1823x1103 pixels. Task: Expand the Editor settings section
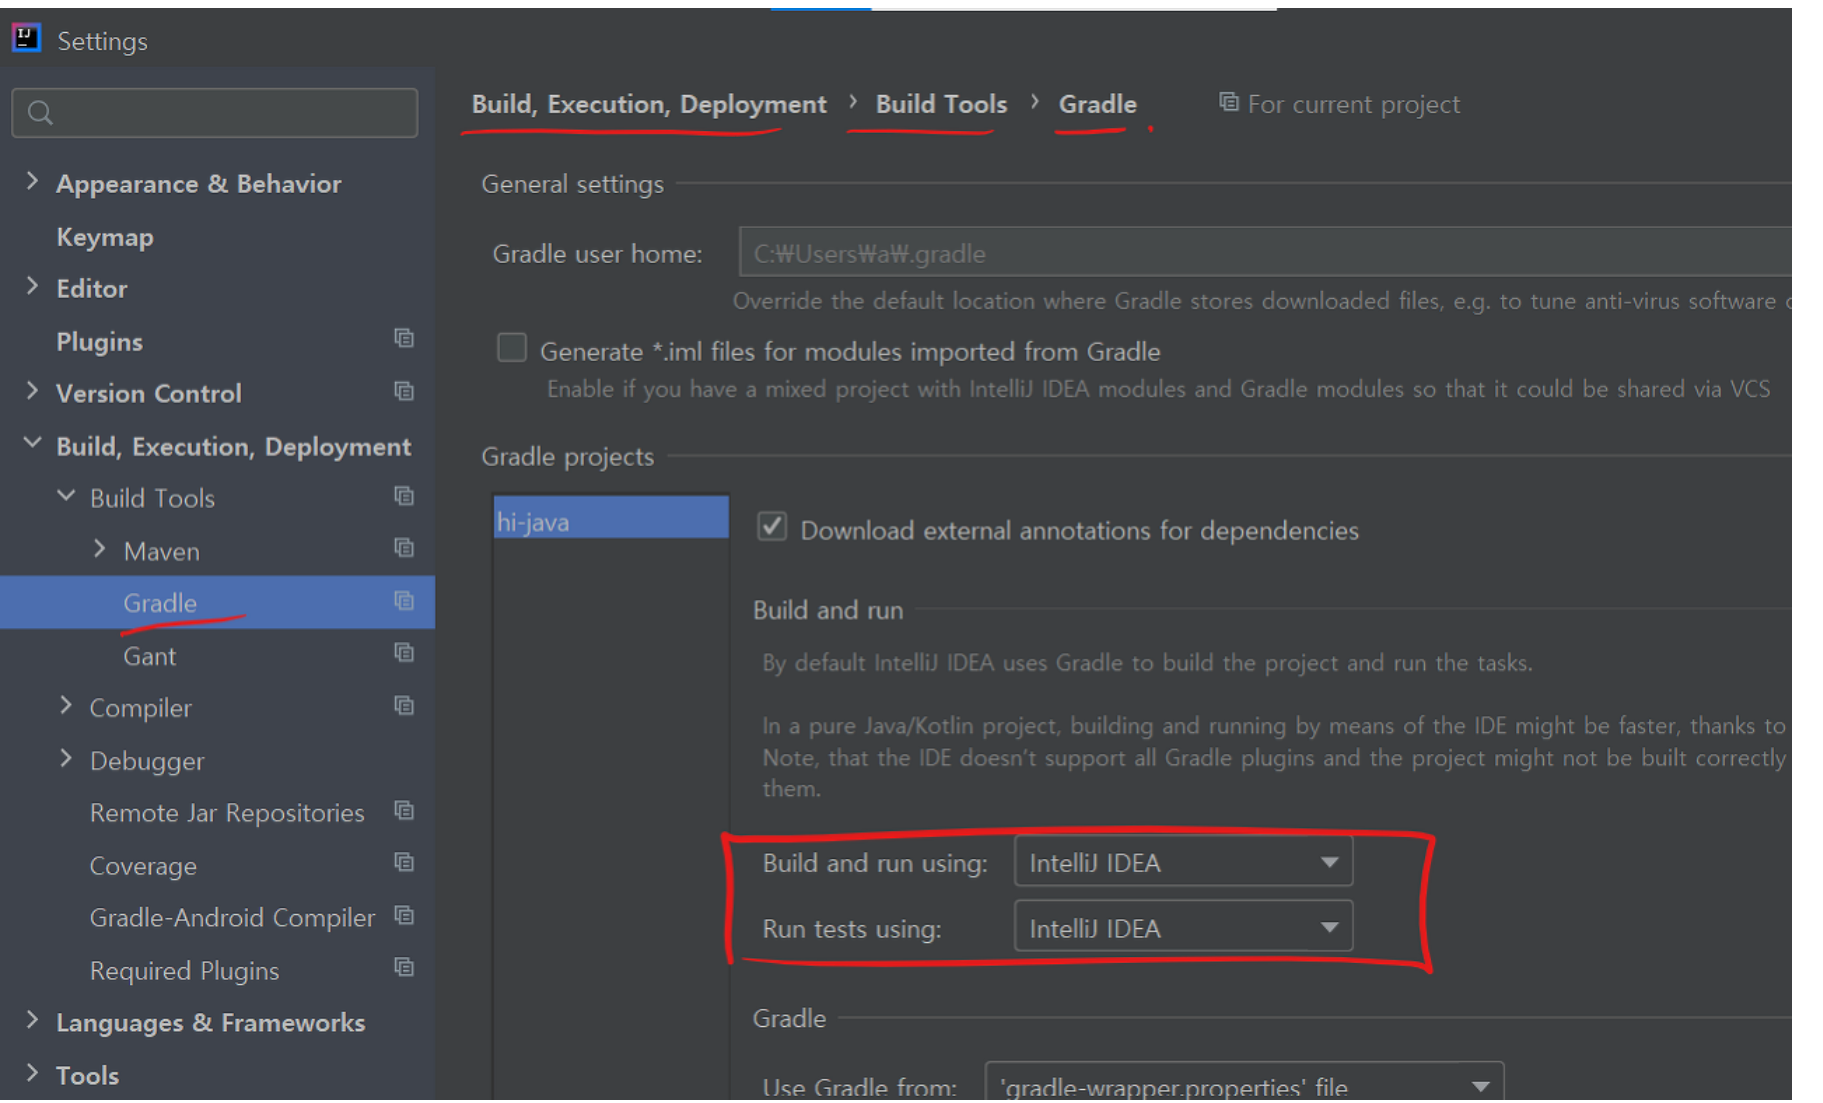(x=32, y=286)
